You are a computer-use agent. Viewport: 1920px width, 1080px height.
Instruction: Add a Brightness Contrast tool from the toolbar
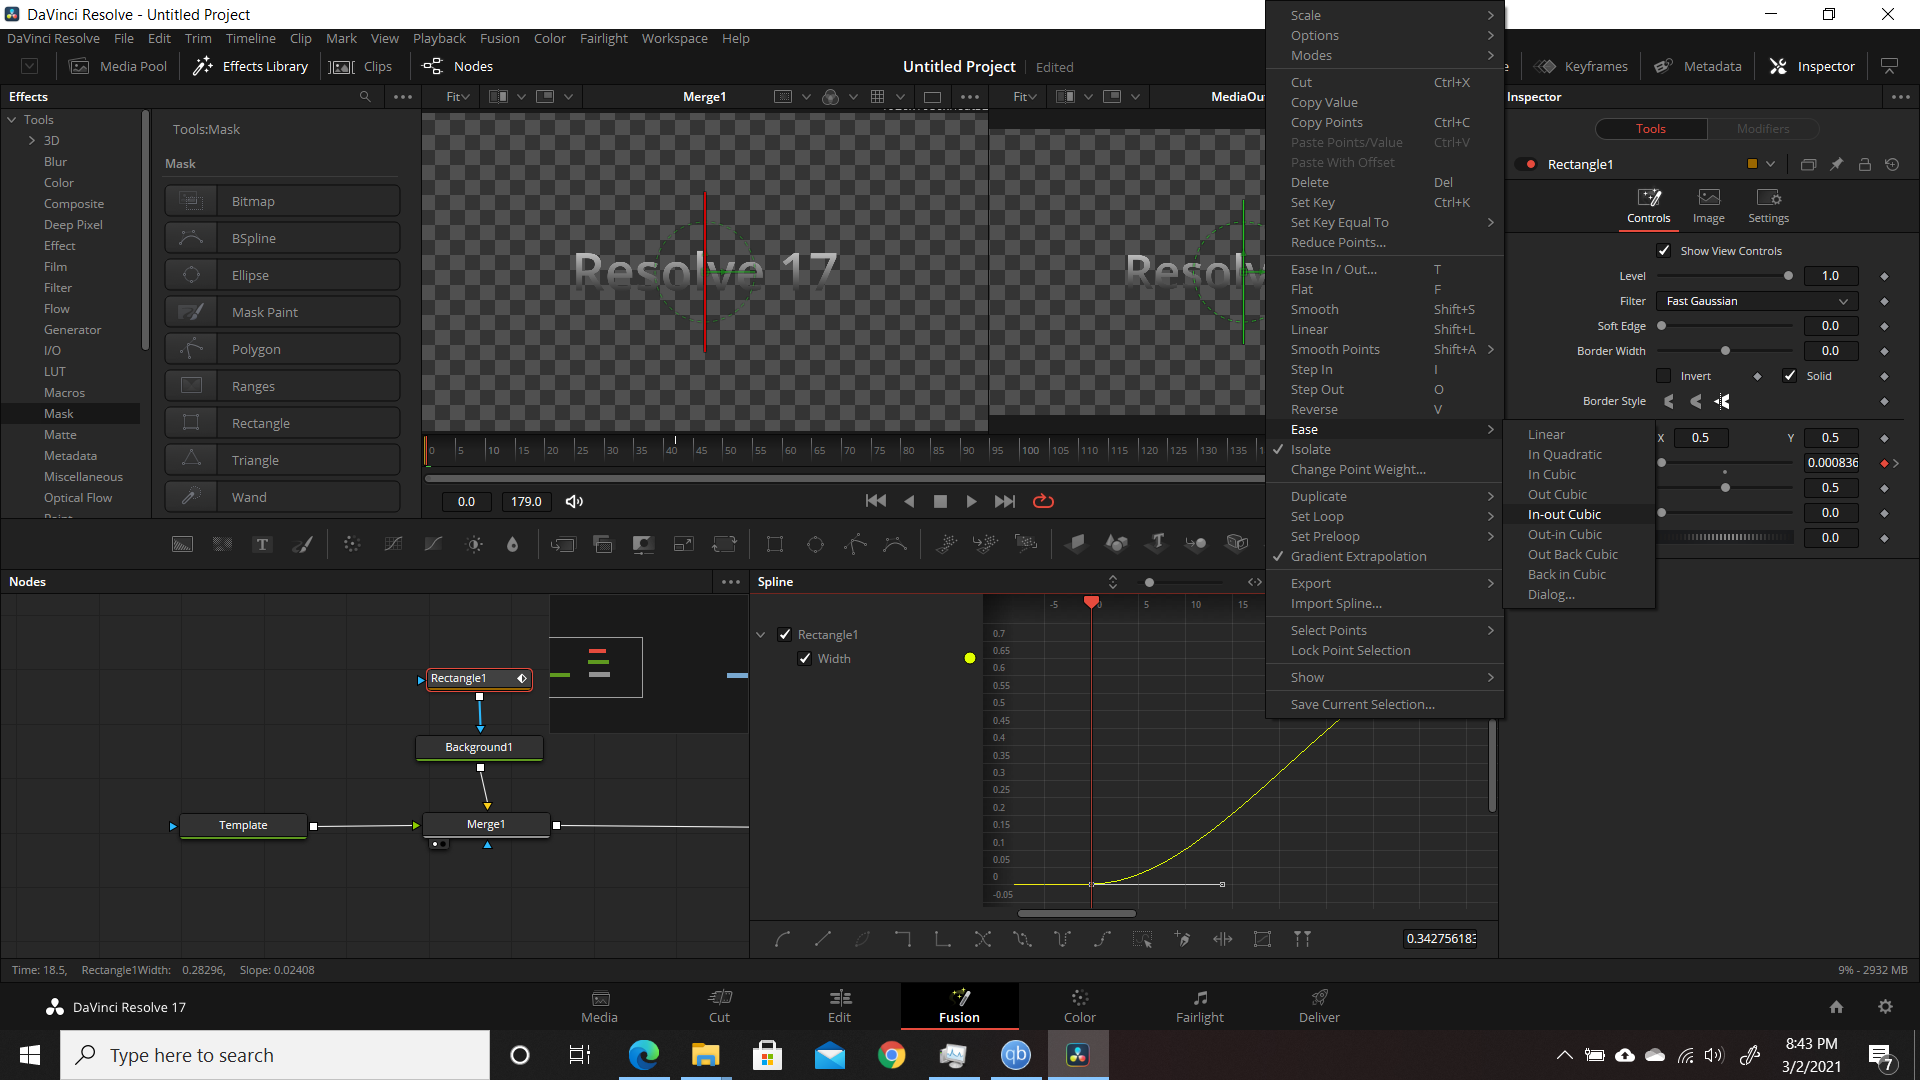(x=474, y=544)
